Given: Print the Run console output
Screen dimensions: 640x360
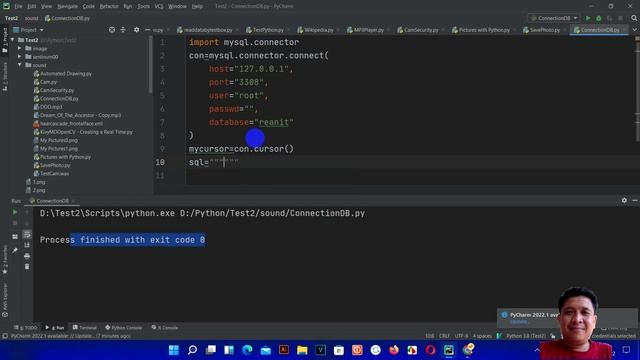Looking at the screenshot, I should click(x=27, y=256).
